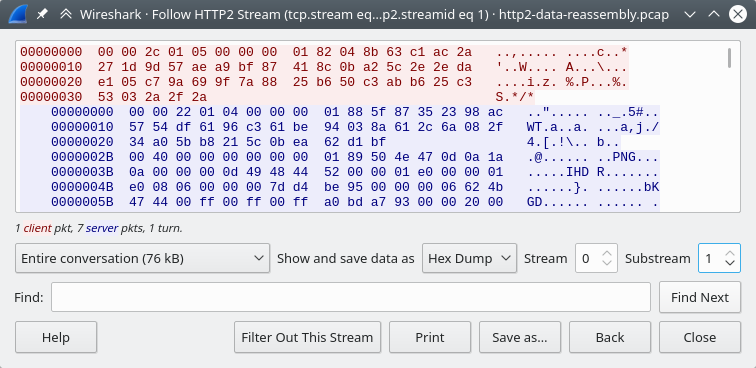This screenshot has height=368, width=756.
Task: Focus the Find text field
Action: (x=351, y=297)
